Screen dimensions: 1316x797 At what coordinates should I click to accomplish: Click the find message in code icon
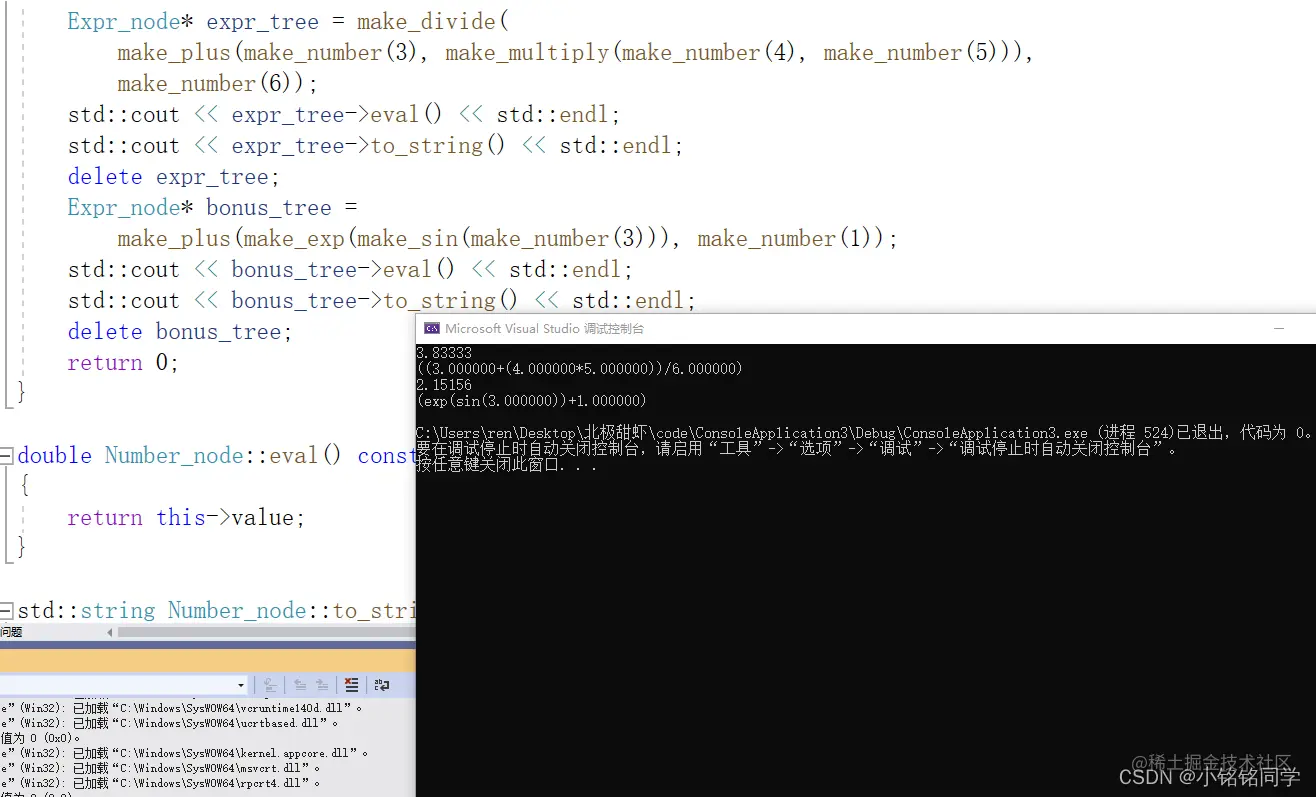pos(270,685)
